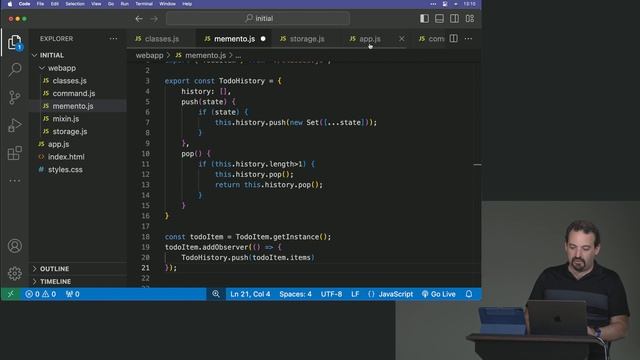Open the Run and Debug view
This screenshot has height=360, width=640.
click(x=15, y=125)
